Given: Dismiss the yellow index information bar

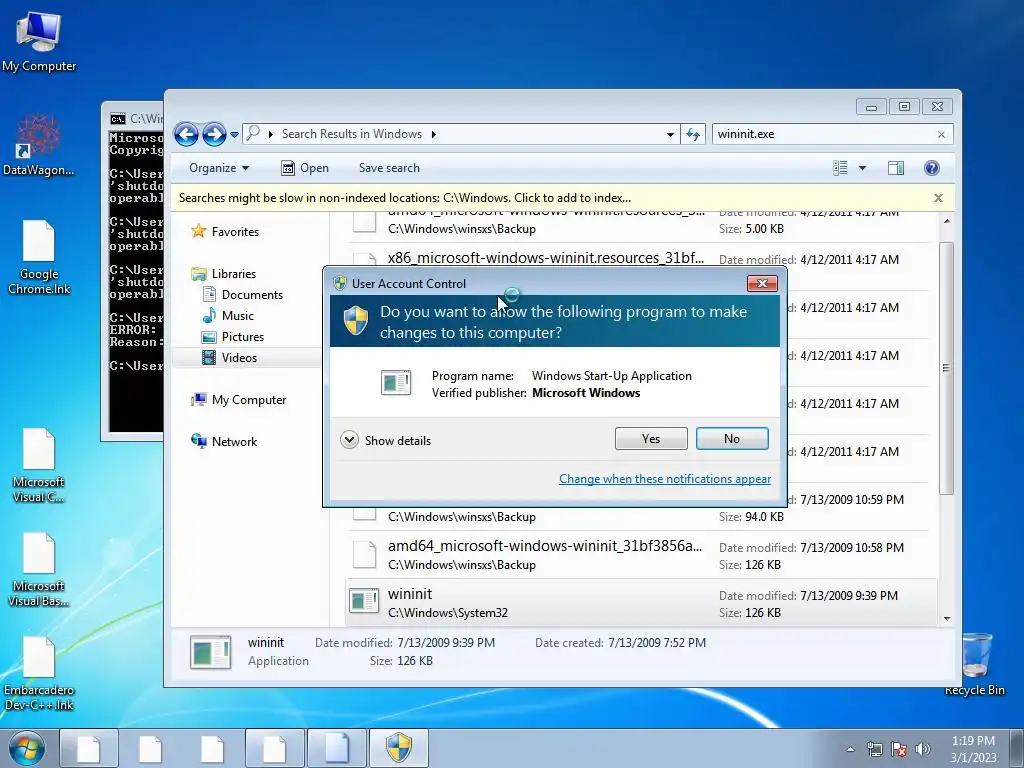Looking at the screenshot, I should pos(938,198).
